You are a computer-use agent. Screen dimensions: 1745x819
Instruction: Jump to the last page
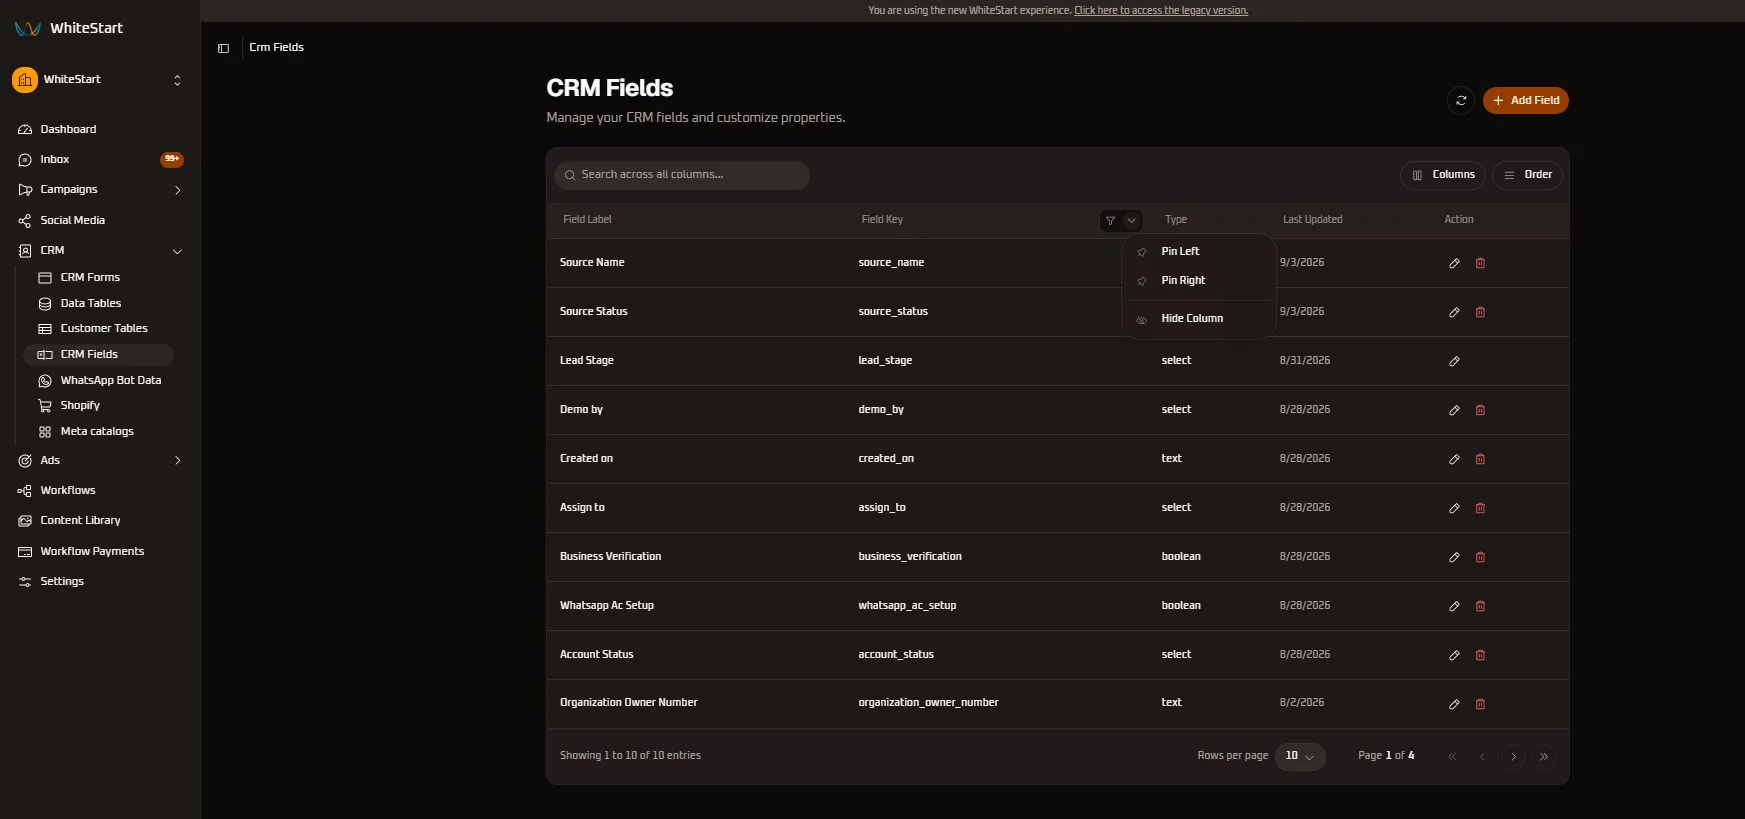coord(1544,757)
